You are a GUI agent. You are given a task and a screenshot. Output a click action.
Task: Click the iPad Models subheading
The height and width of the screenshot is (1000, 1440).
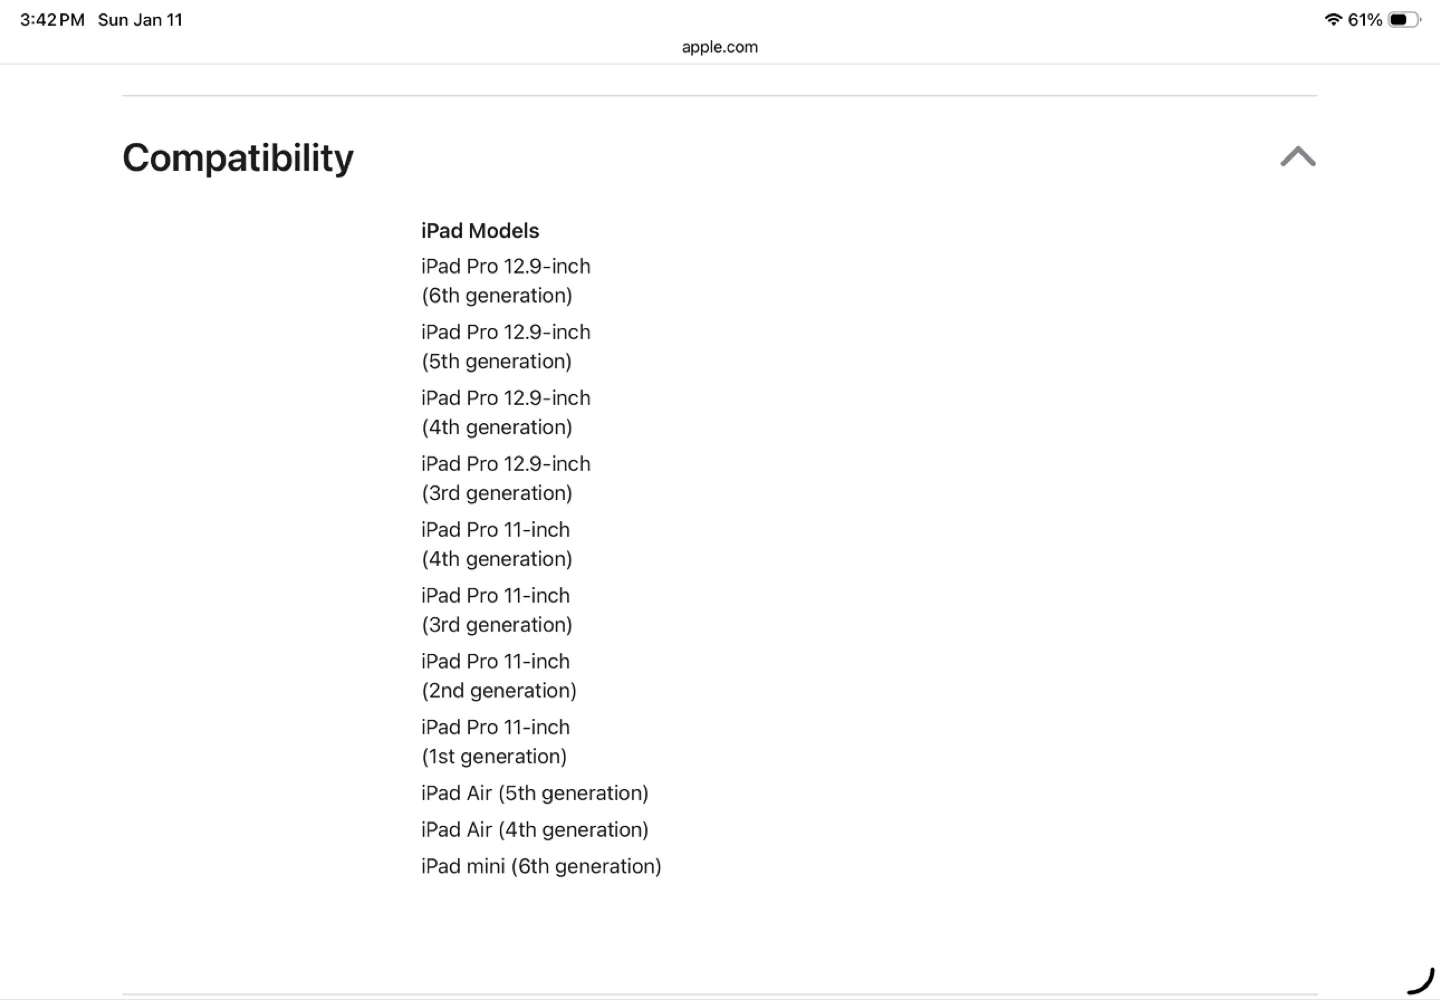coord(480,231)
